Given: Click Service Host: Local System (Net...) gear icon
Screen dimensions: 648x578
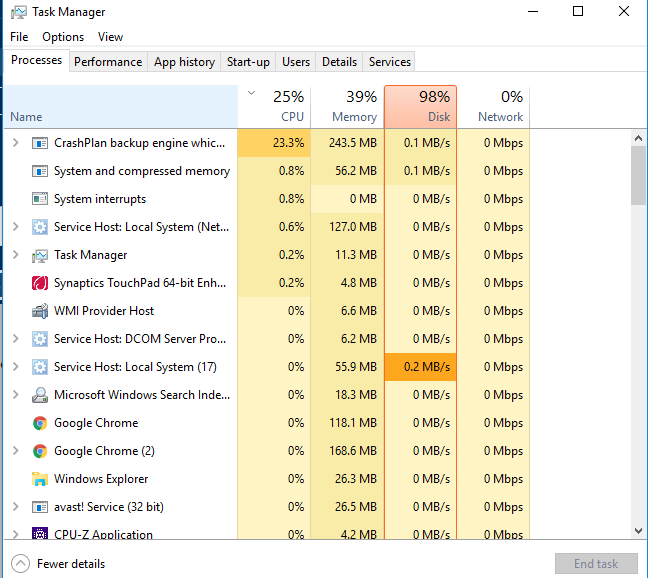Looking at the screenshot, I should point(40,227).
